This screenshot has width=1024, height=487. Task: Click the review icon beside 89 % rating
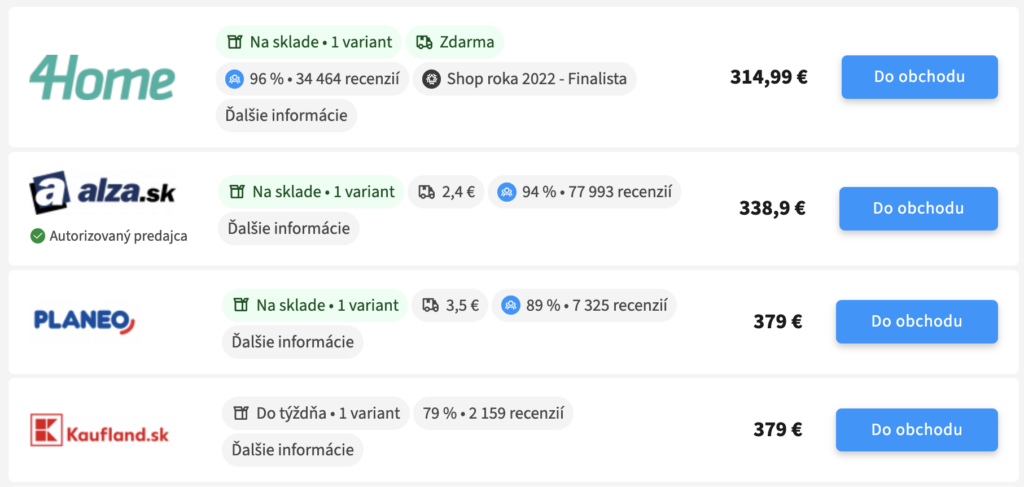click(511, 305)
